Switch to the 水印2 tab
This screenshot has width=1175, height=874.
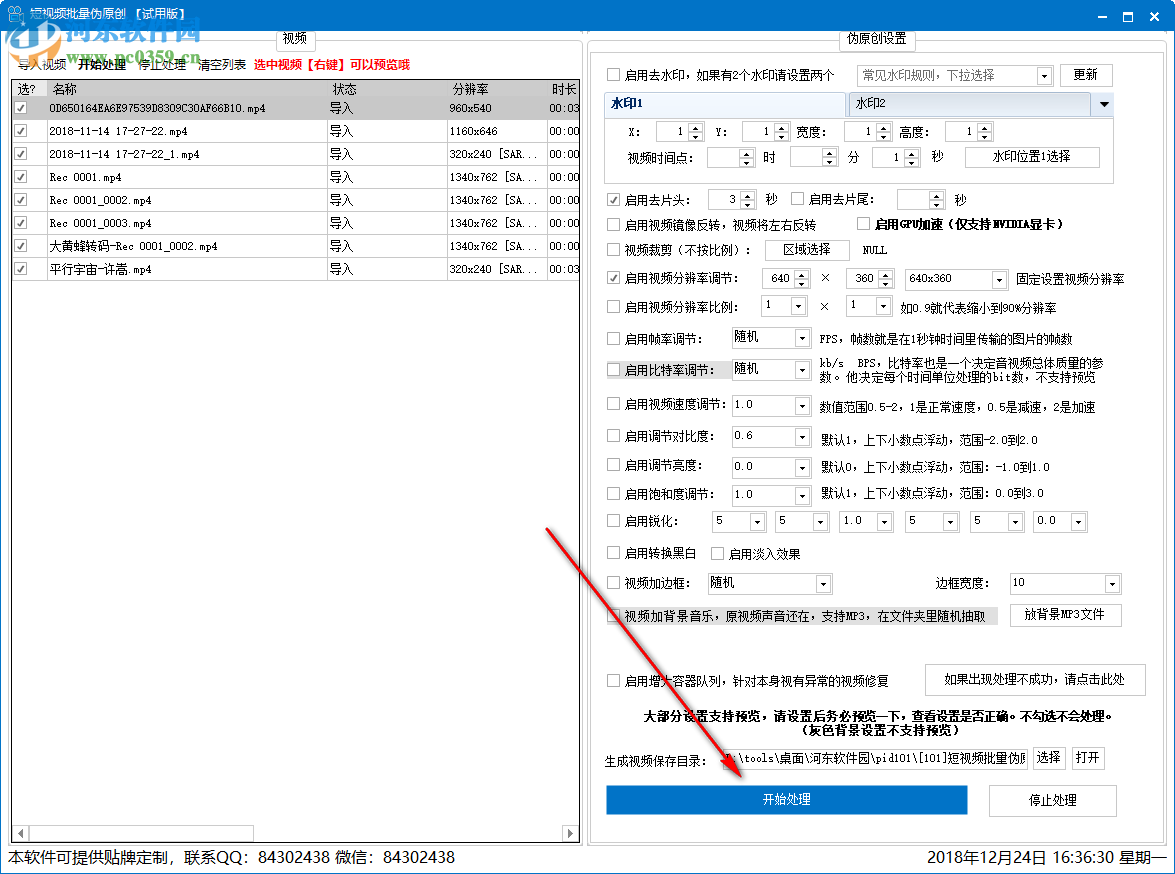click(x=969, y=104)
